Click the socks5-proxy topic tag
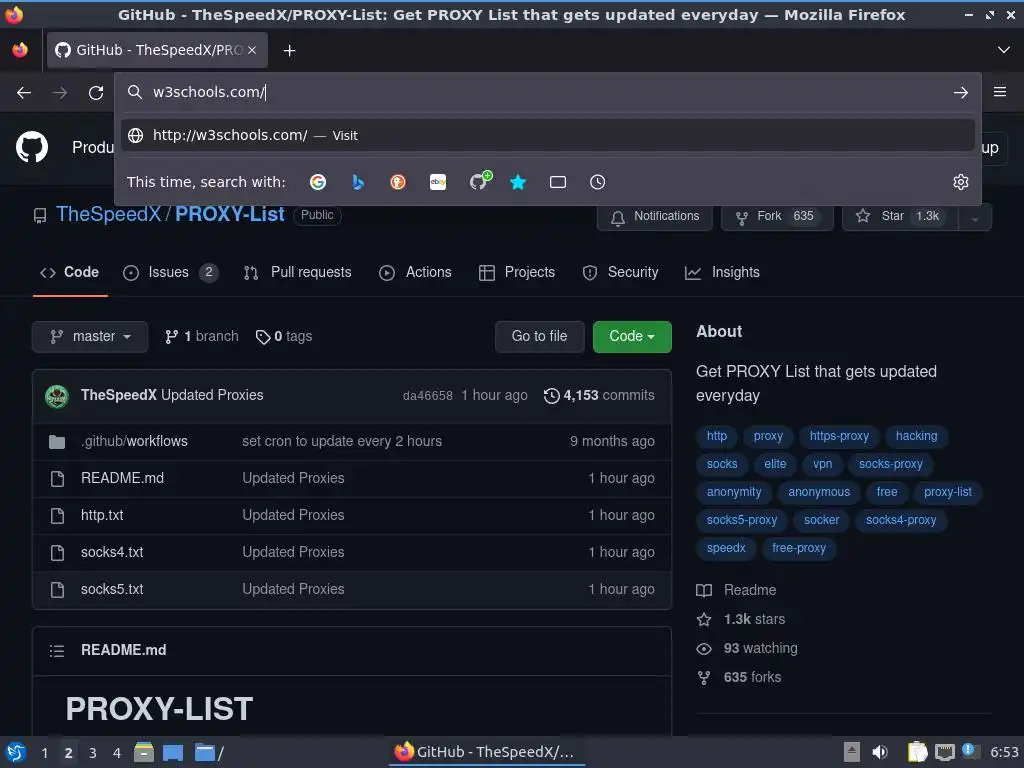1024x768 pixels. click(x=742, y=520)
